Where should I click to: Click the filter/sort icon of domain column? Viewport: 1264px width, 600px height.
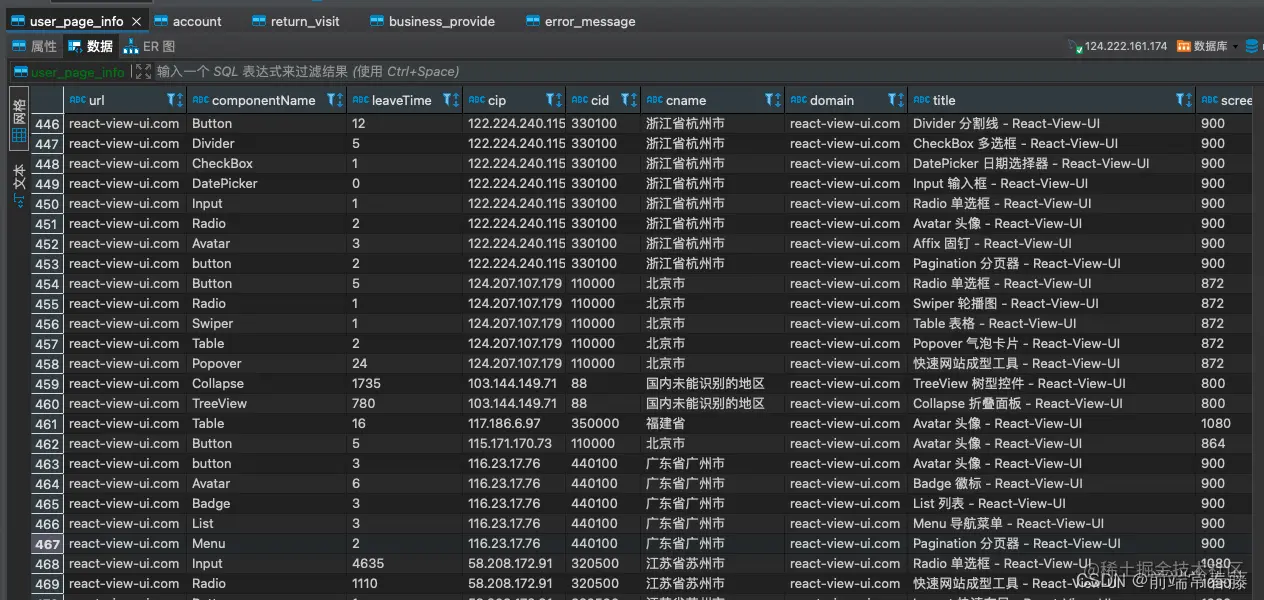coord(896,100)
